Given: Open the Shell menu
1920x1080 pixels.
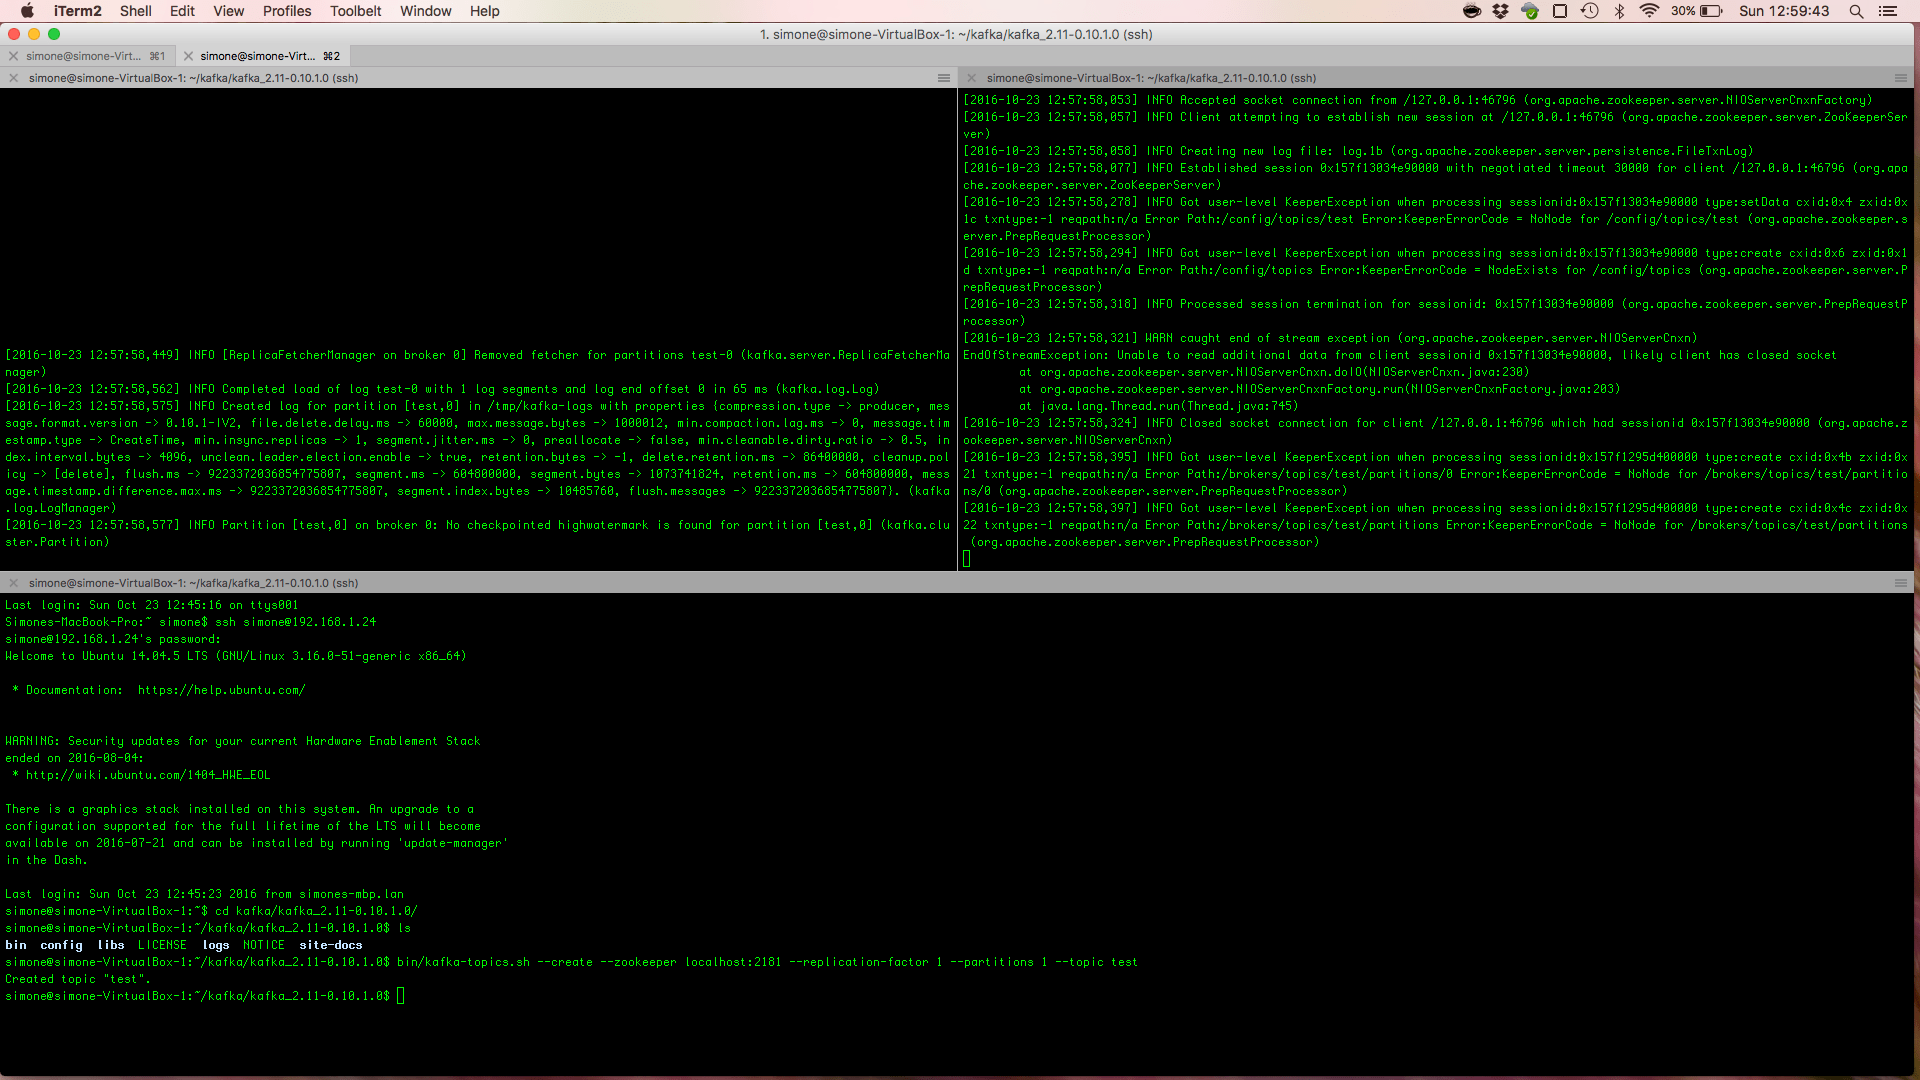Looking at the screenshot, I should pos(136,11).
